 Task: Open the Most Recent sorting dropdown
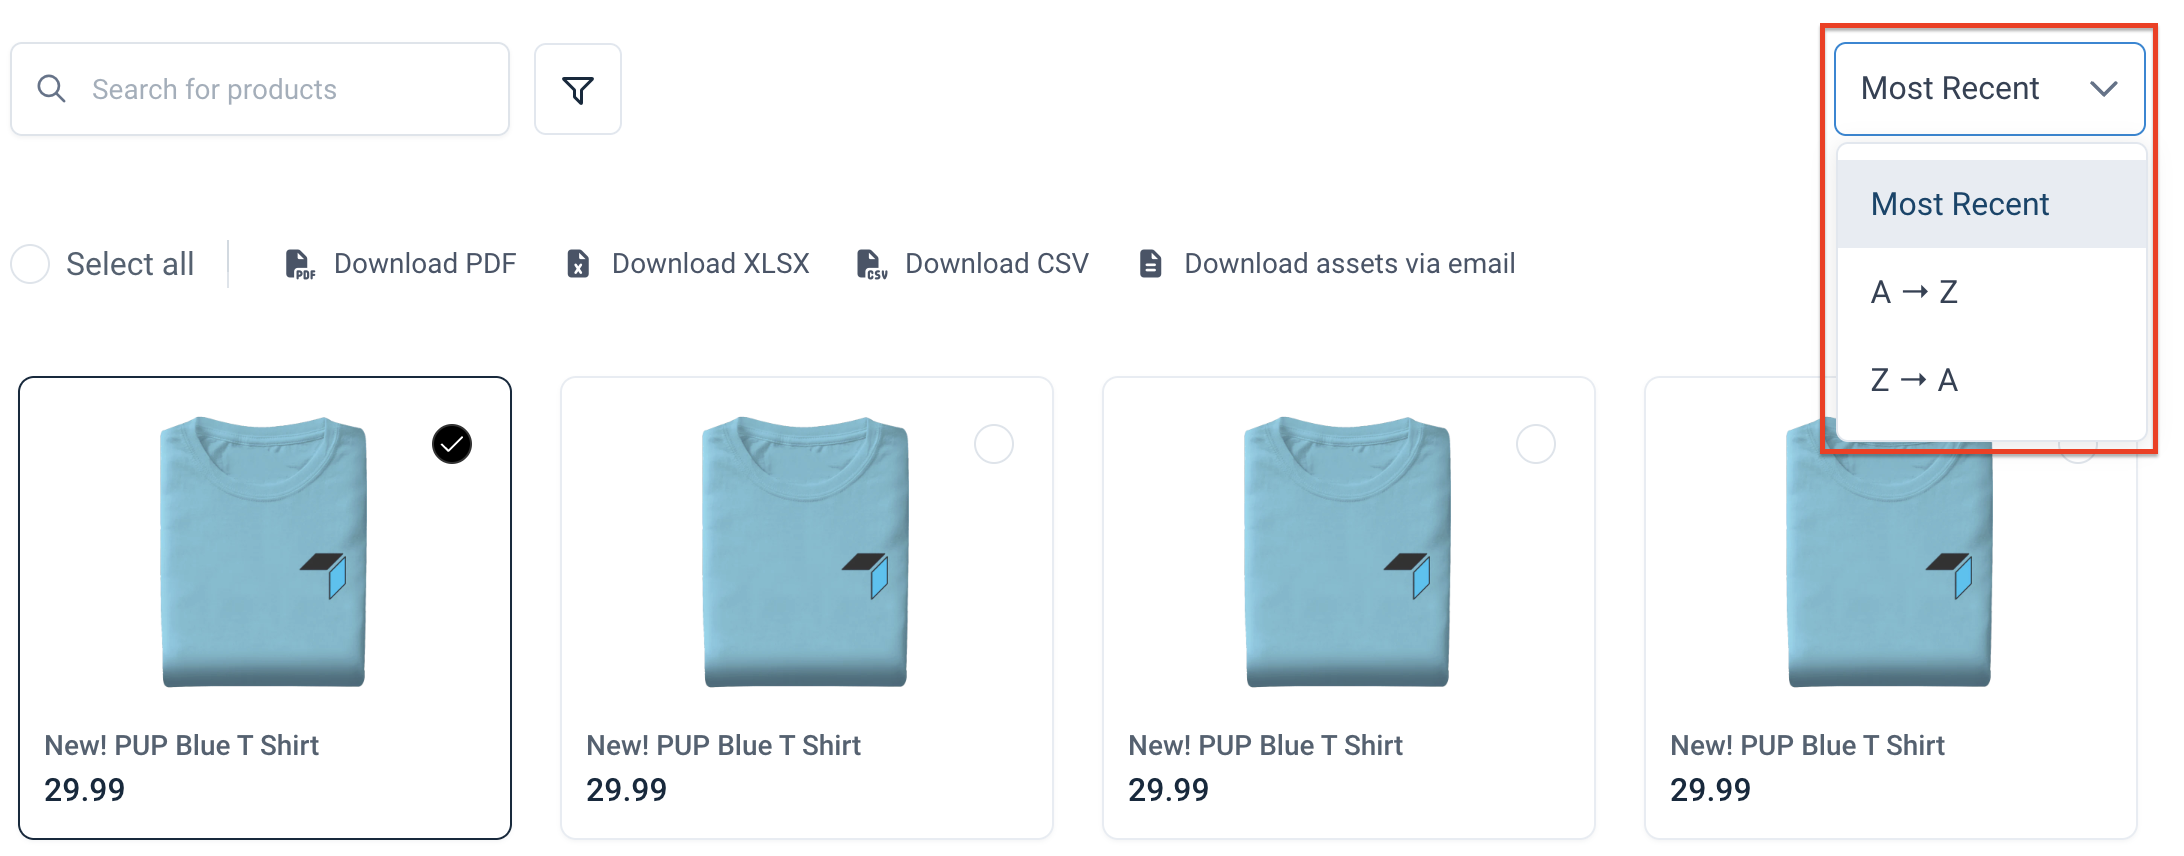pyautogui.click(x=1988, y=88)
